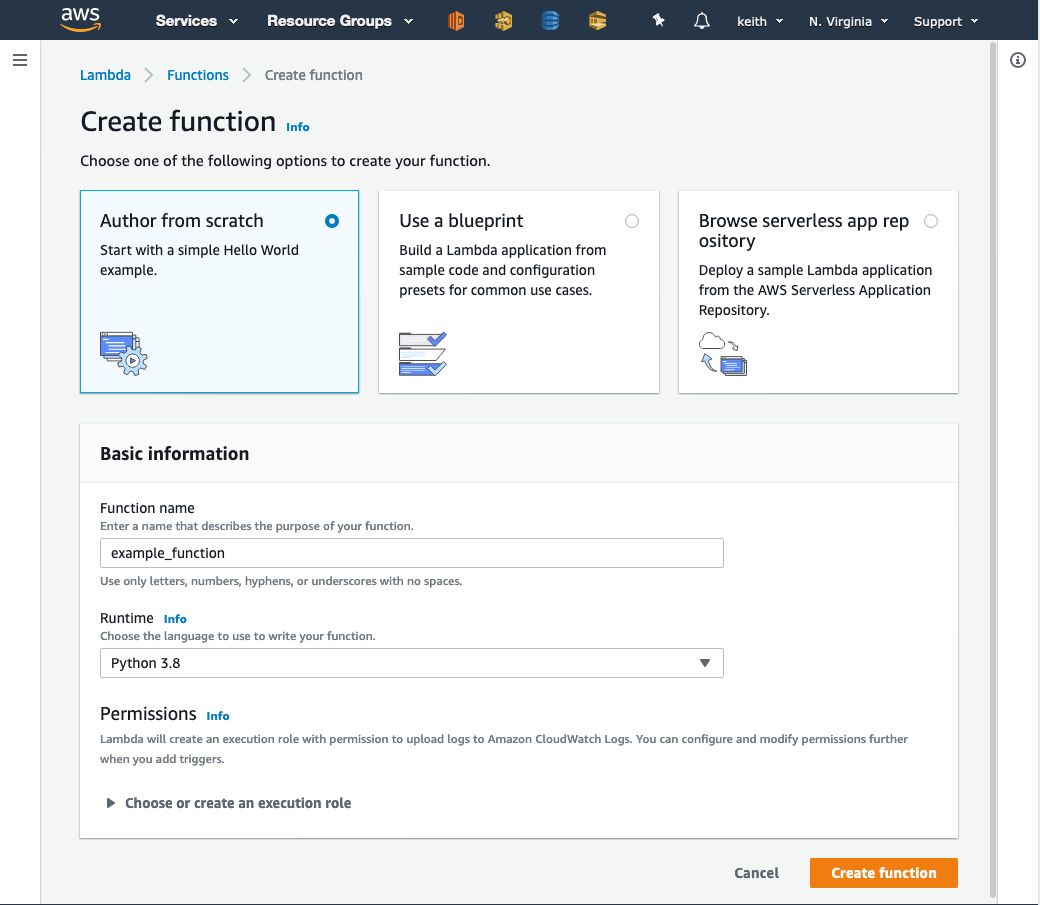Click the pushpin shortcuts icon

coord(658,21)
